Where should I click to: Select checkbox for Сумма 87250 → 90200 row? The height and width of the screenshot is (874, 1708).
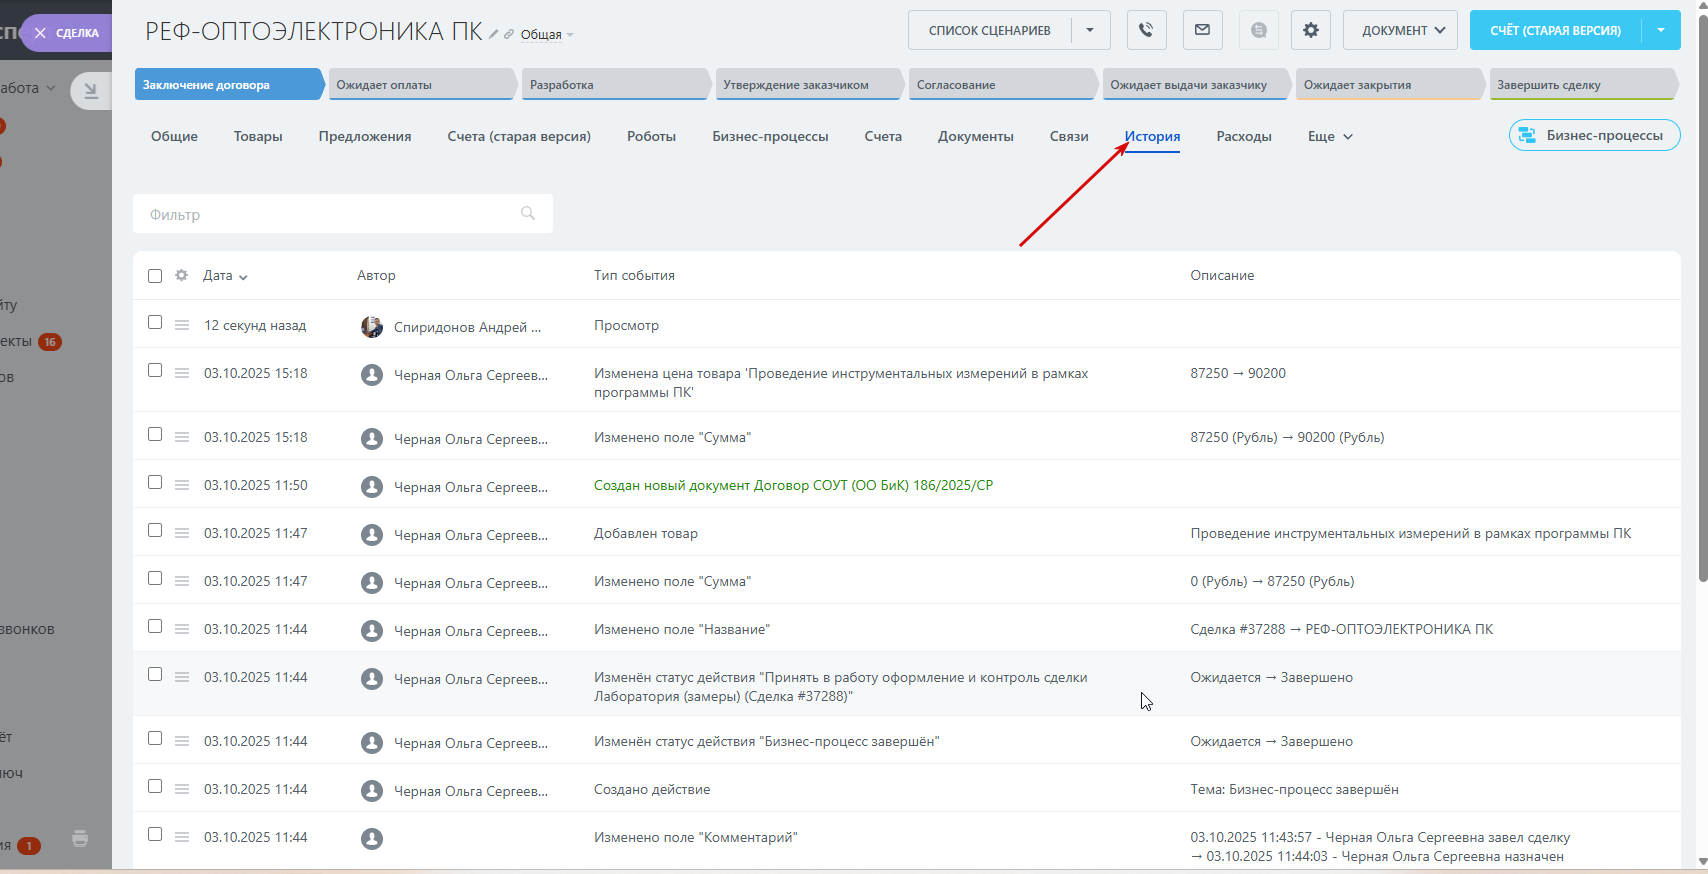click(155, 434)
